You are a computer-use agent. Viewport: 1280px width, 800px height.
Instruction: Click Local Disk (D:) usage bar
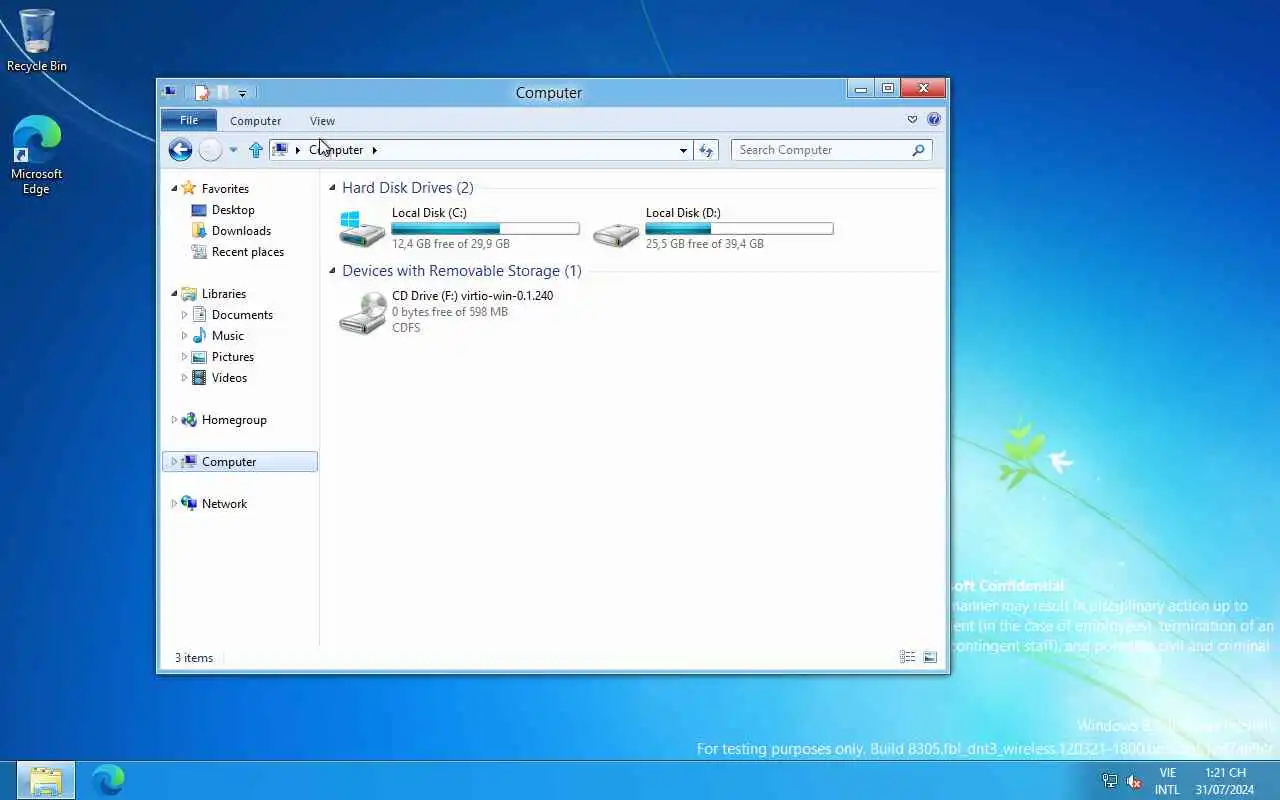[739, 229]
